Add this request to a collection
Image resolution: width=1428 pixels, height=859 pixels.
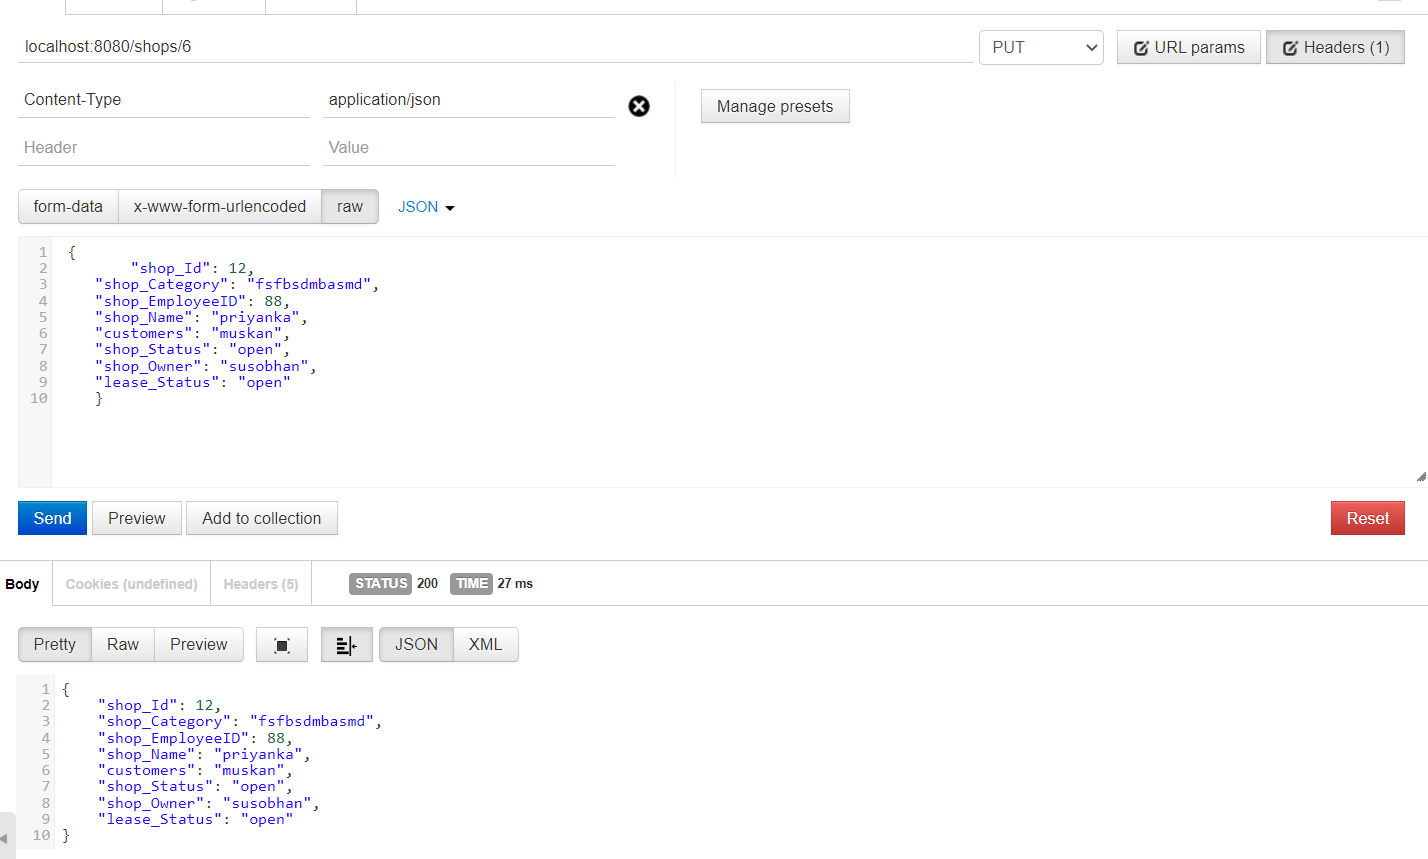click(261, 518)
